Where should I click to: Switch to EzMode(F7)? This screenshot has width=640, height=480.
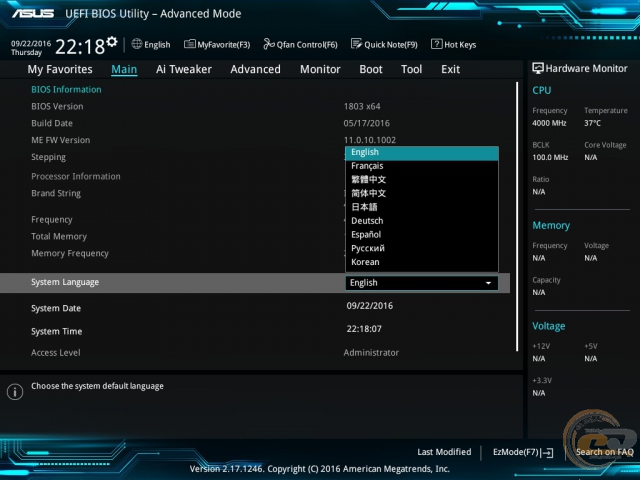[x=523, y=452]
